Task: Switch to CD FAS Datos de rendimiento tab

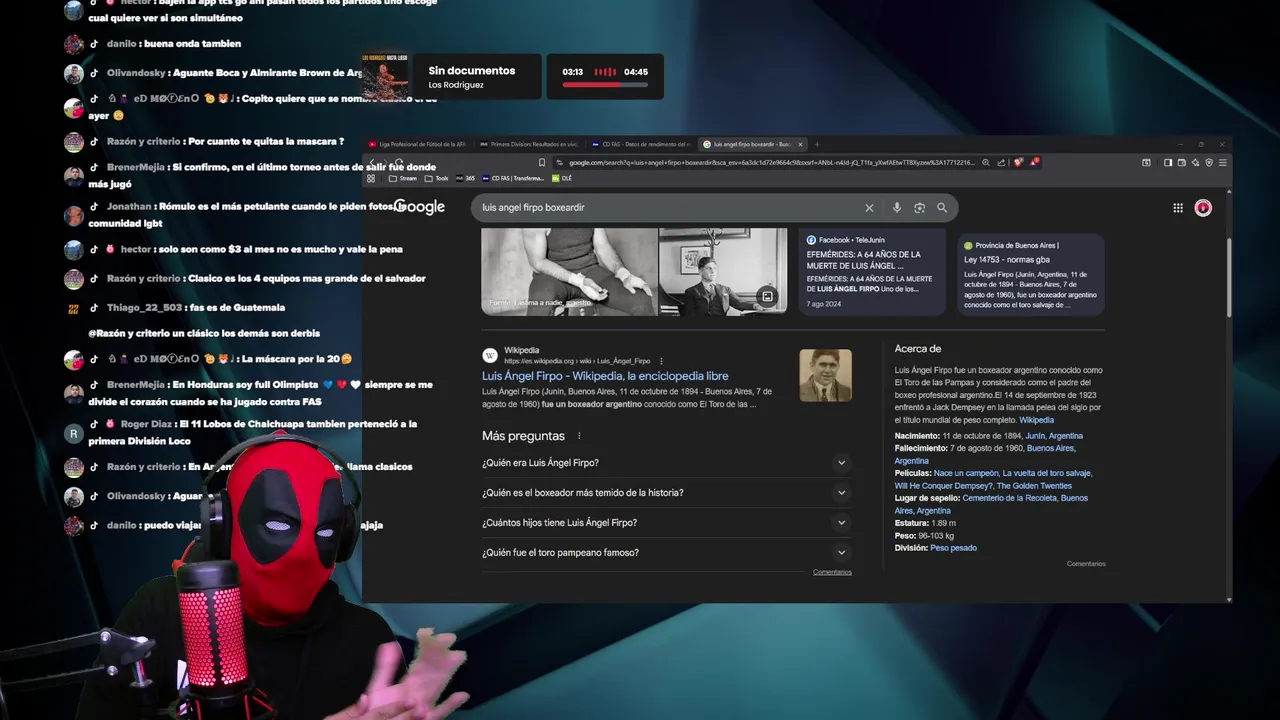Action: 641,144
